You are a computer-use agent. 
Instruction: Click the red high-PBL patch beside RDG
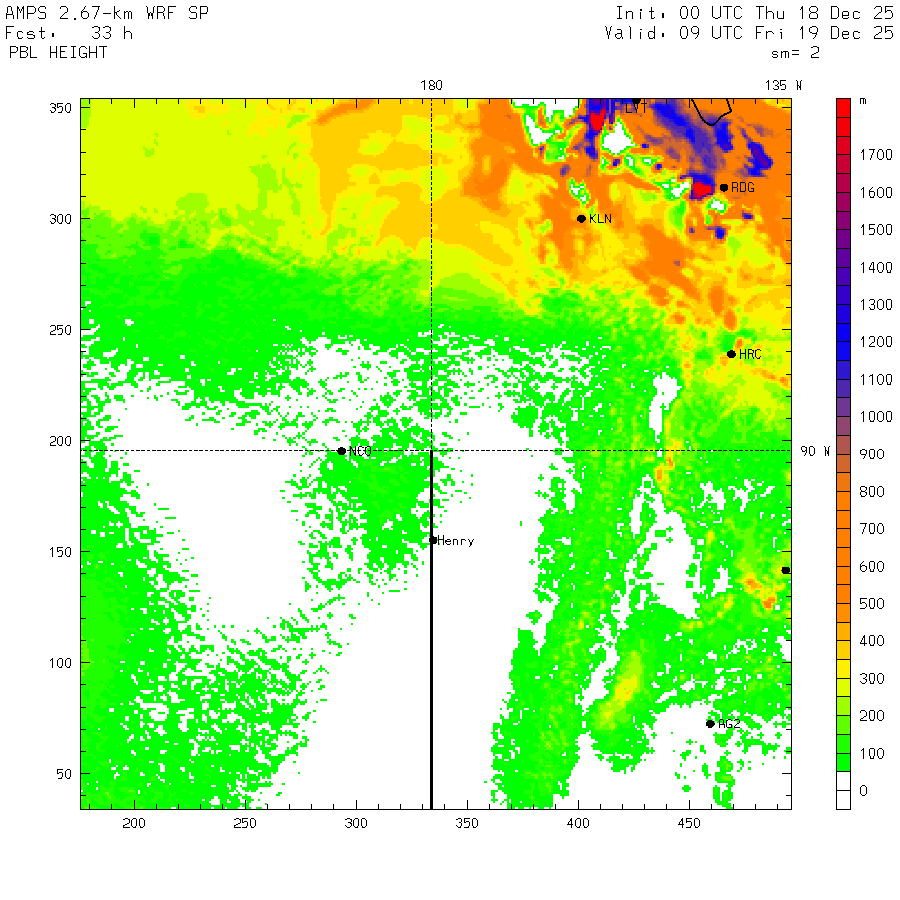click(702, 189)
